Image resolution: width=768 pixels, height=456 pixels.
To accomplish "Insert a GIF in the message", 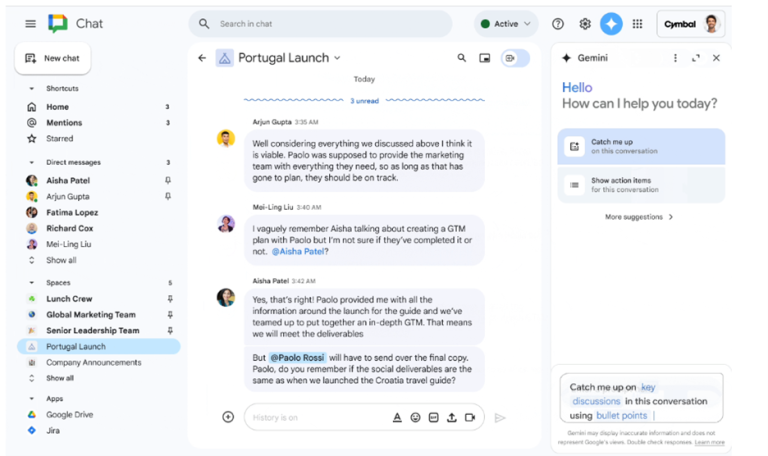I will pos(433,417).
